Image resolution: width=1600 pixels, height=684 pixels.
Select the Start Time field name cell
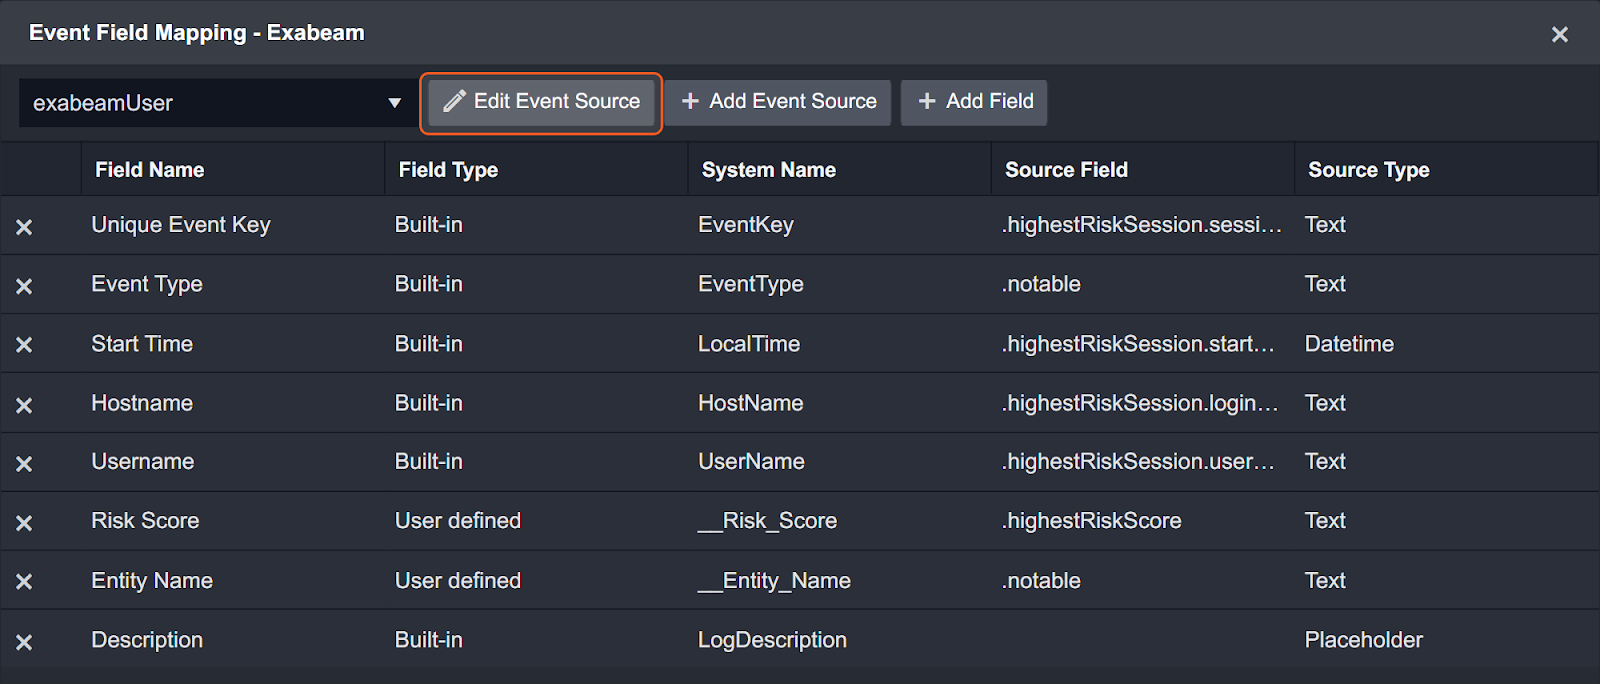click(x=142, y=344)
